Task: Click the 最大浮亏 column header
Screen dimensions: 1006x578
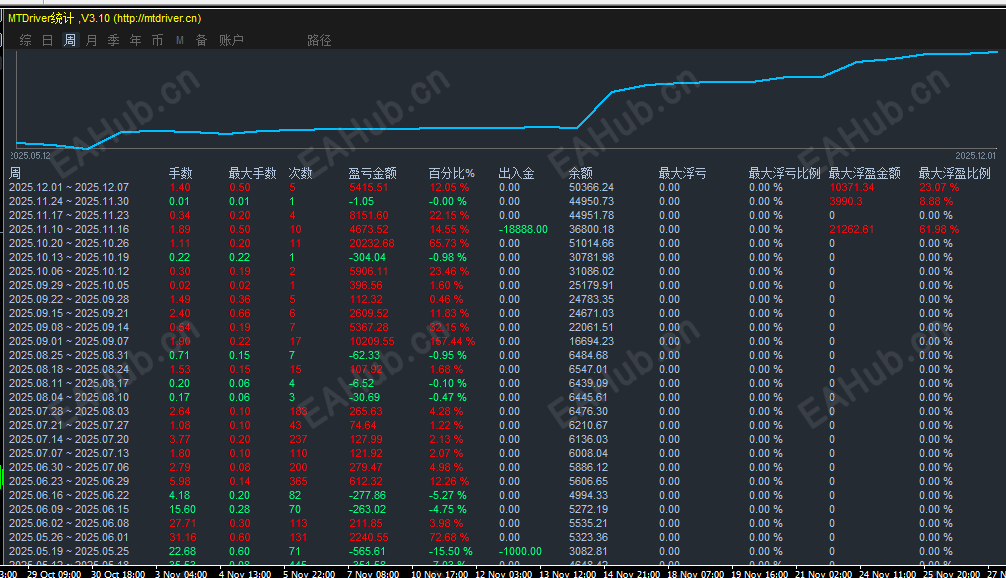Action: pyautogui.click(x=683, y=173)
